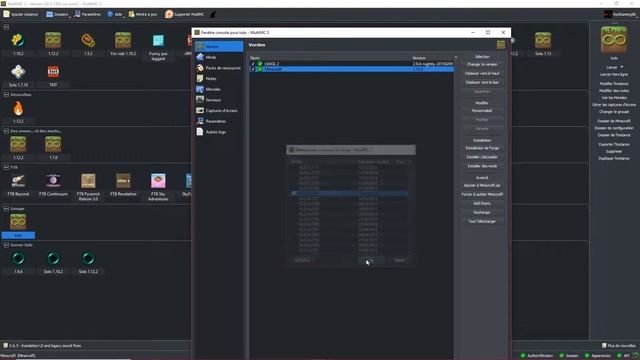Click the instance icon at console top right
The image size is (640, 360).
click(x=501, y=44)
